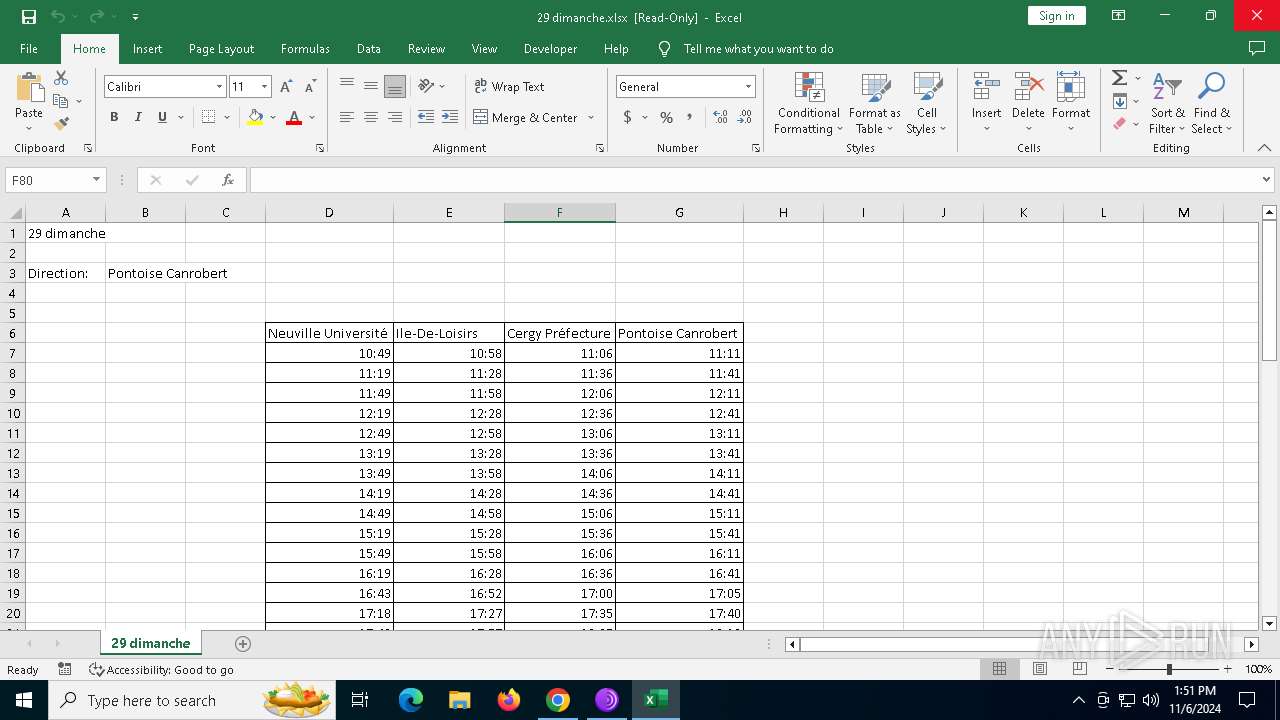
Task: Click Decrease Indent icon
Action: [x=426, y=117]
